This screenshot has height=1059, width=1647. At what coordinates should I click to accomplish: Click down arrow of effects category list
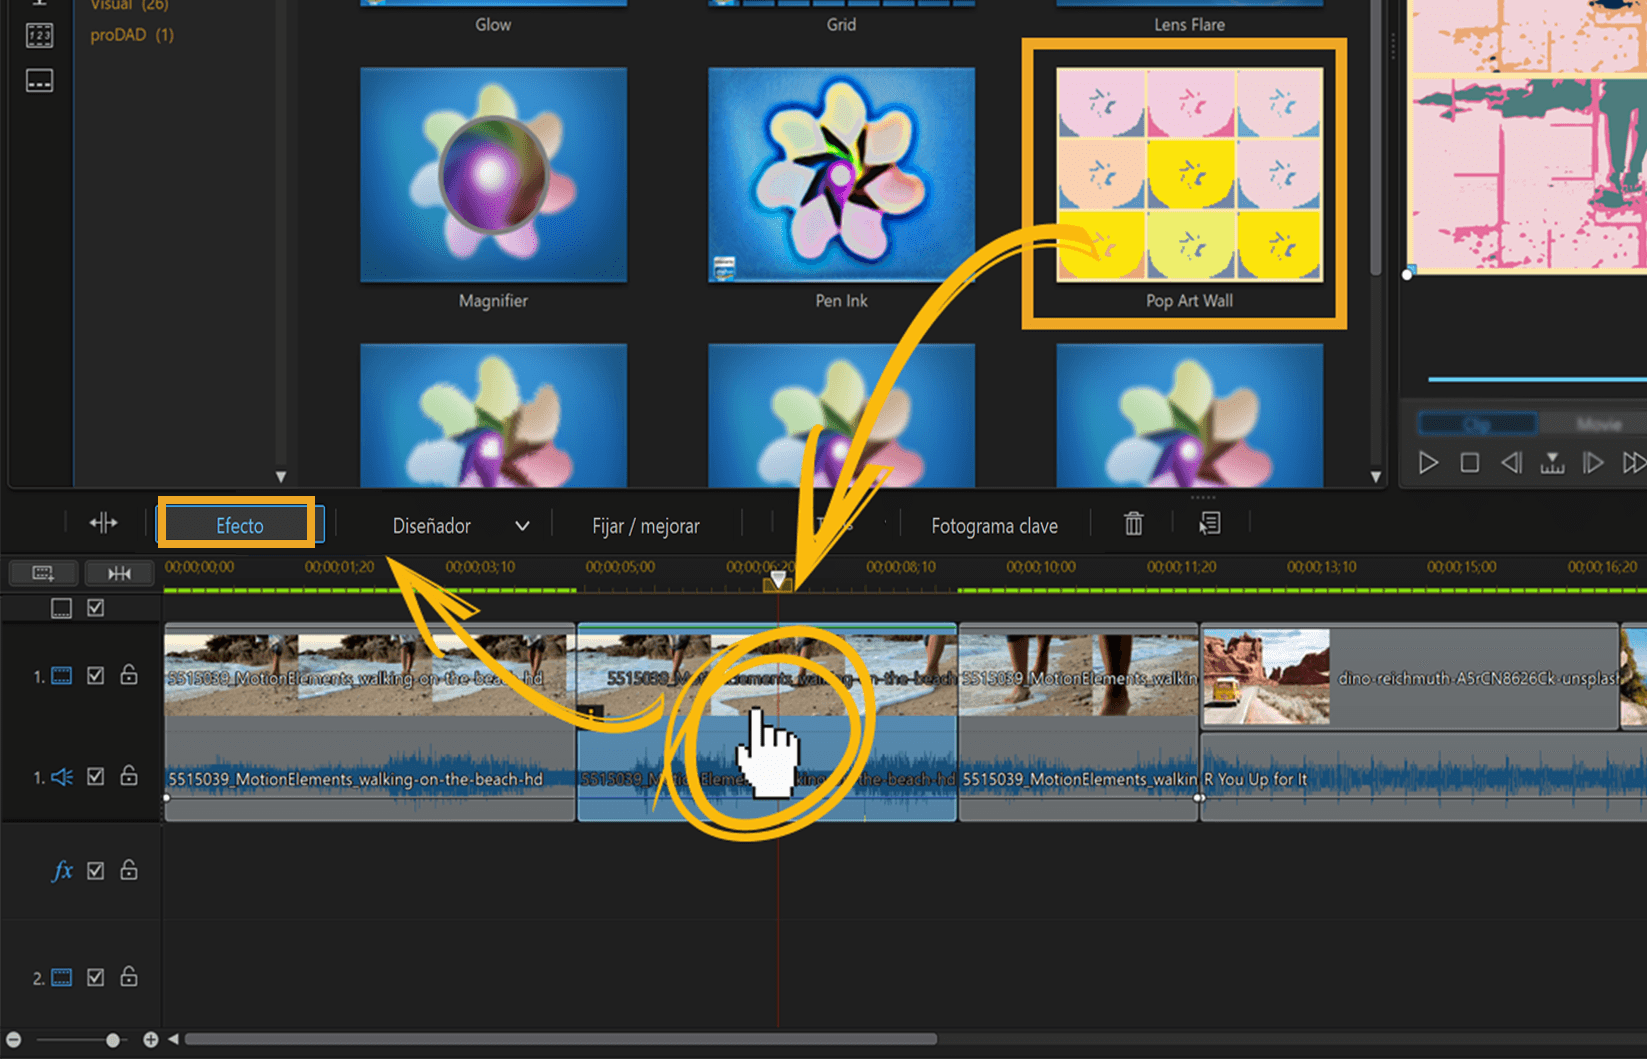pyautogui.click(x=281, y=477)
